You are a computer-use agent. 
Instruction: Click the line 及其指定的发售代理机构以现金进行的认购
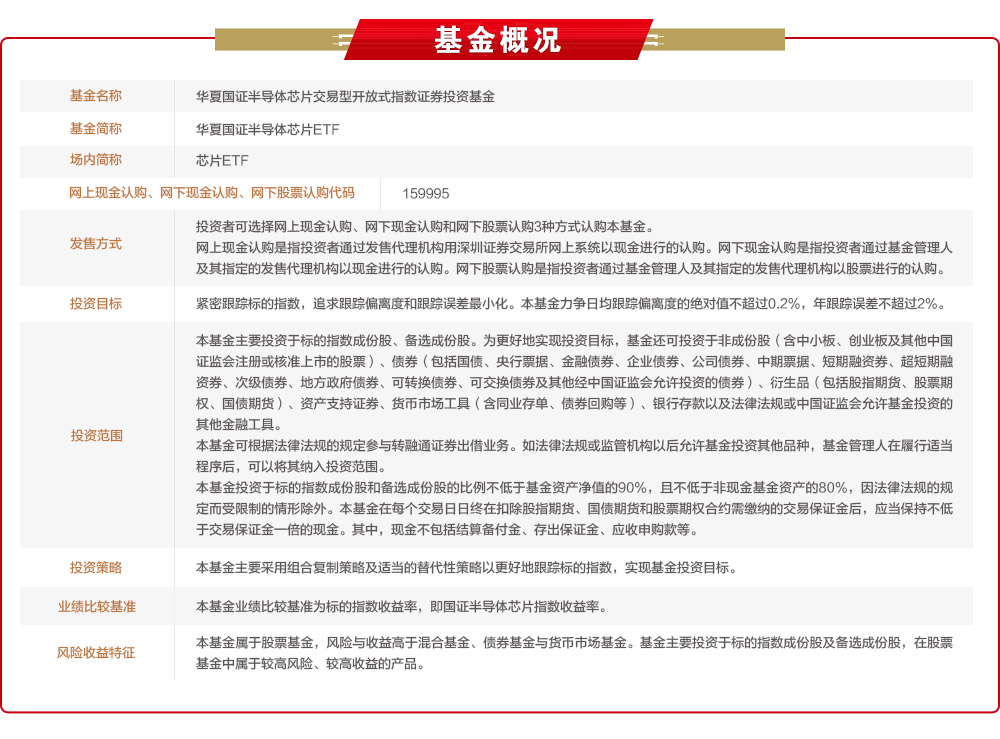click(x=573, y=268)
